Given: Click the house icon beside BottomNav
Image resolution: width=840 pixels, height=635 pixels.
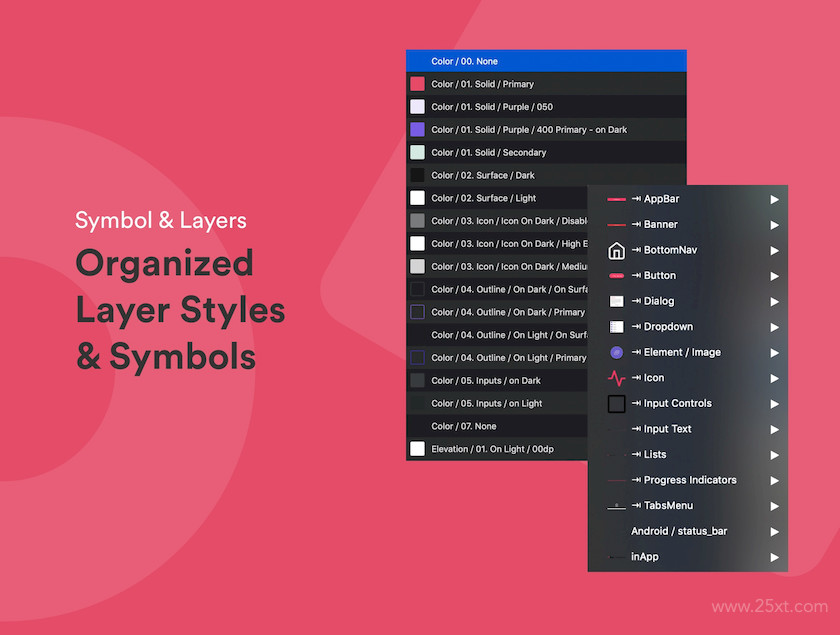Looking at the screenshot, I should point(616,250).
